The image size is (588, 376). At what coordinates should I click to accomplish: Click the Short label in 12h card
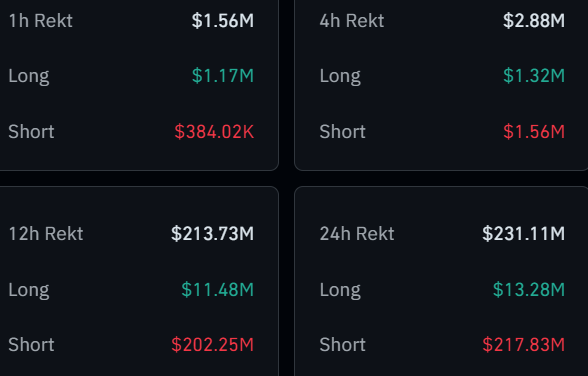pos(32,345)
